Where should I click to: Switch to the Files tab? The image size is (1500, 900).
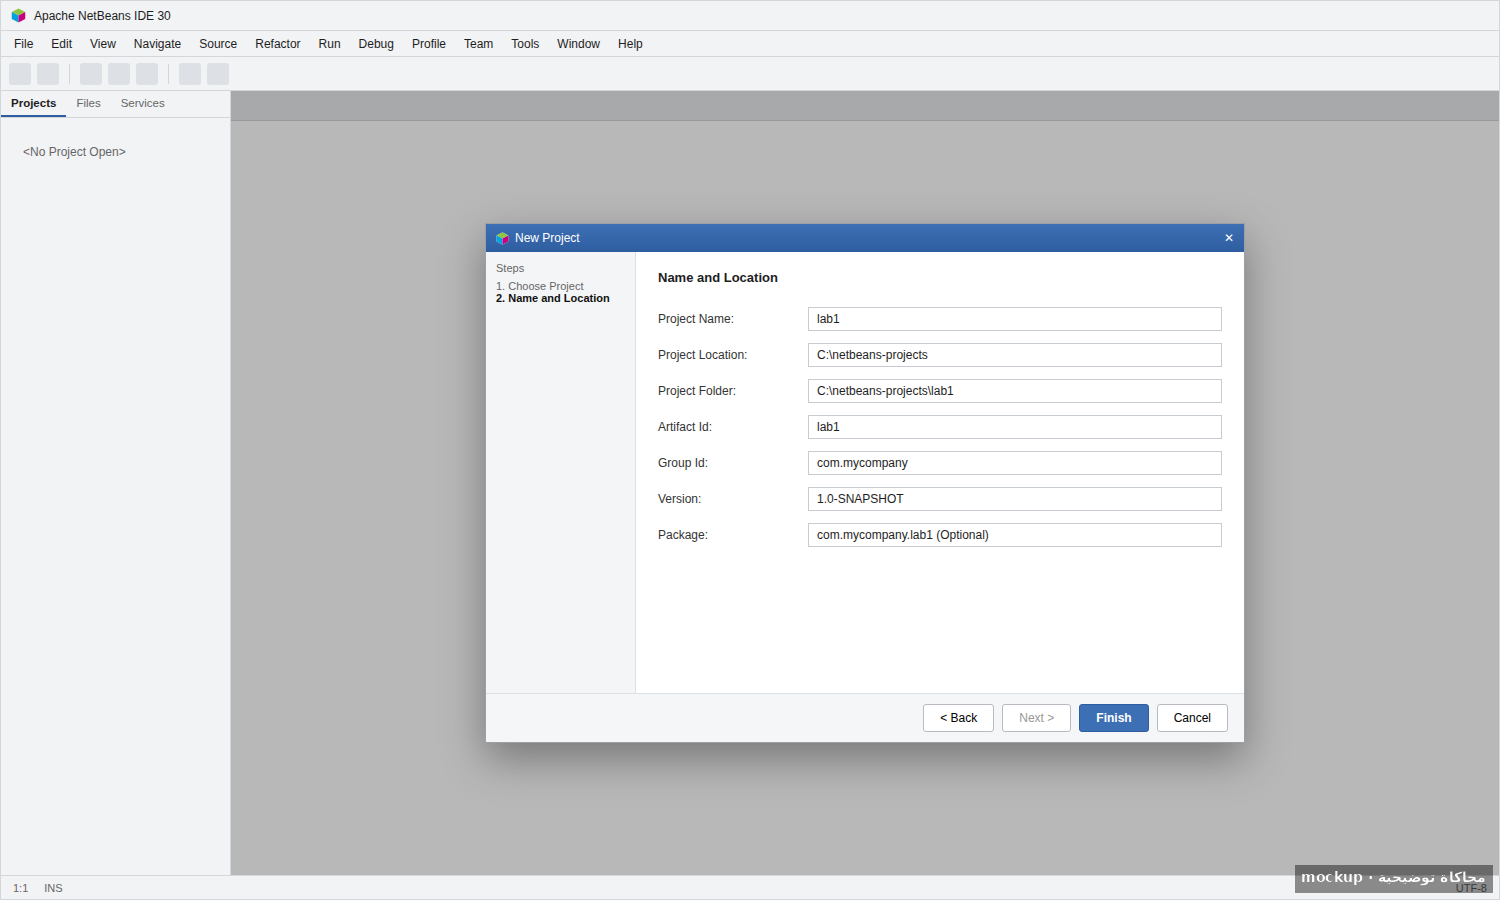tap(89, 104)
